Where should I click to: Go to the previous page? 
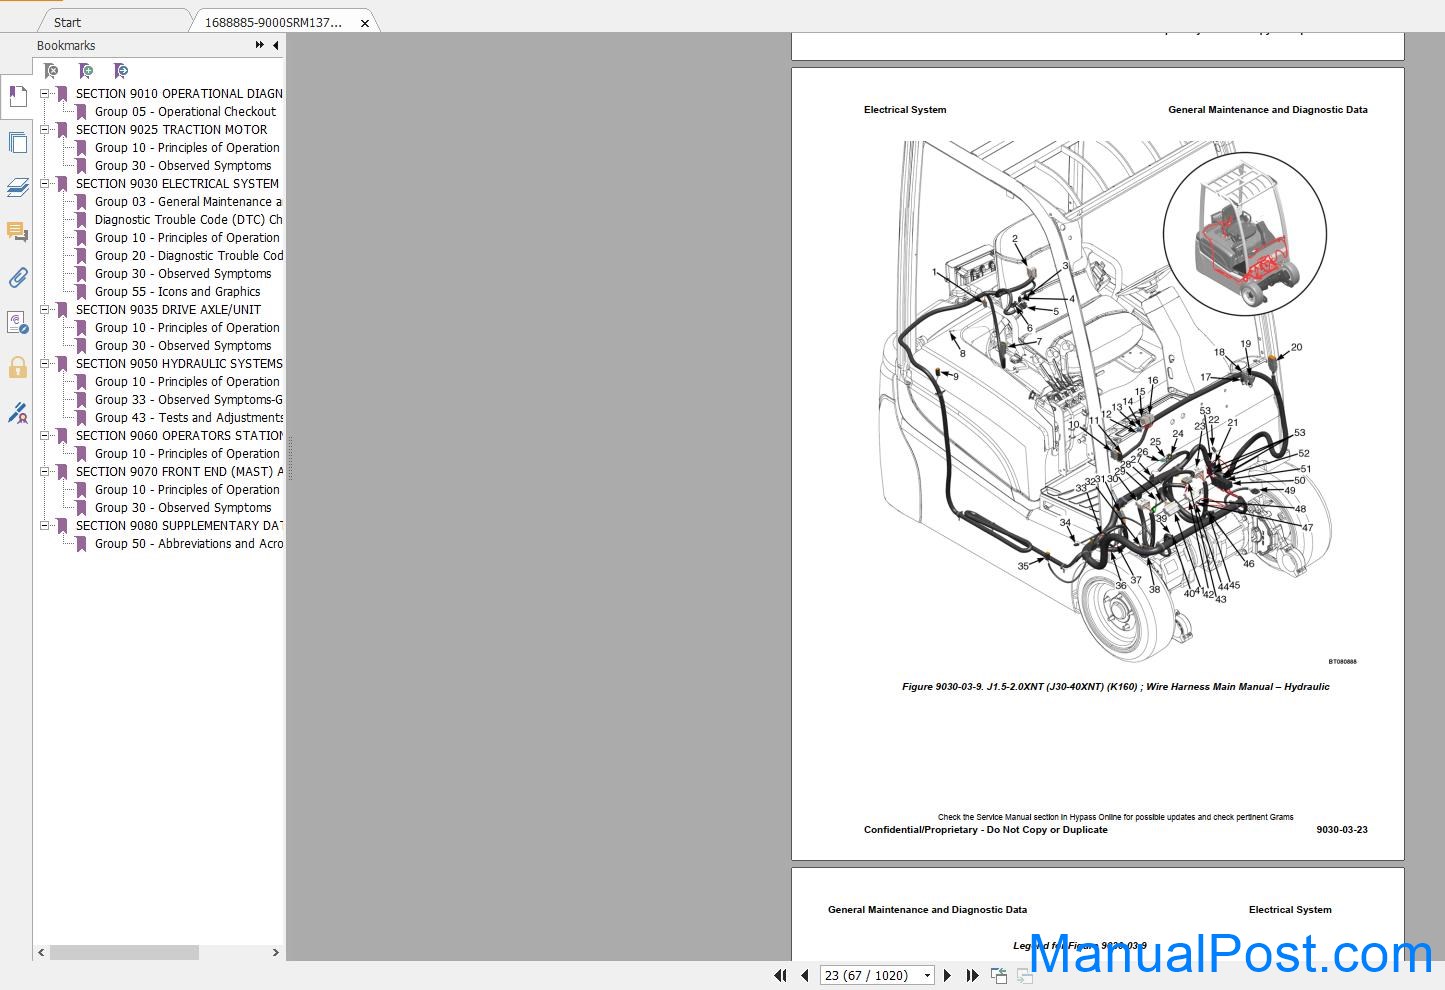805,975
